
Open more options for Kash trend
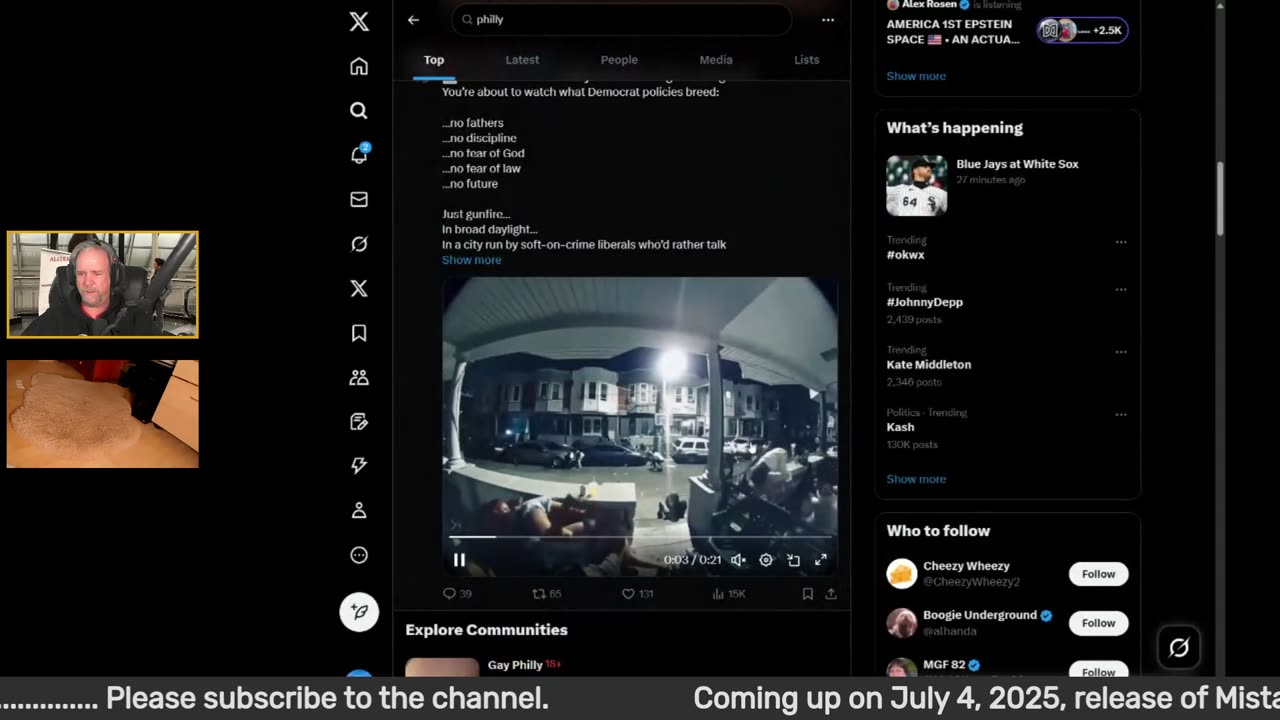pos(1121,414)
